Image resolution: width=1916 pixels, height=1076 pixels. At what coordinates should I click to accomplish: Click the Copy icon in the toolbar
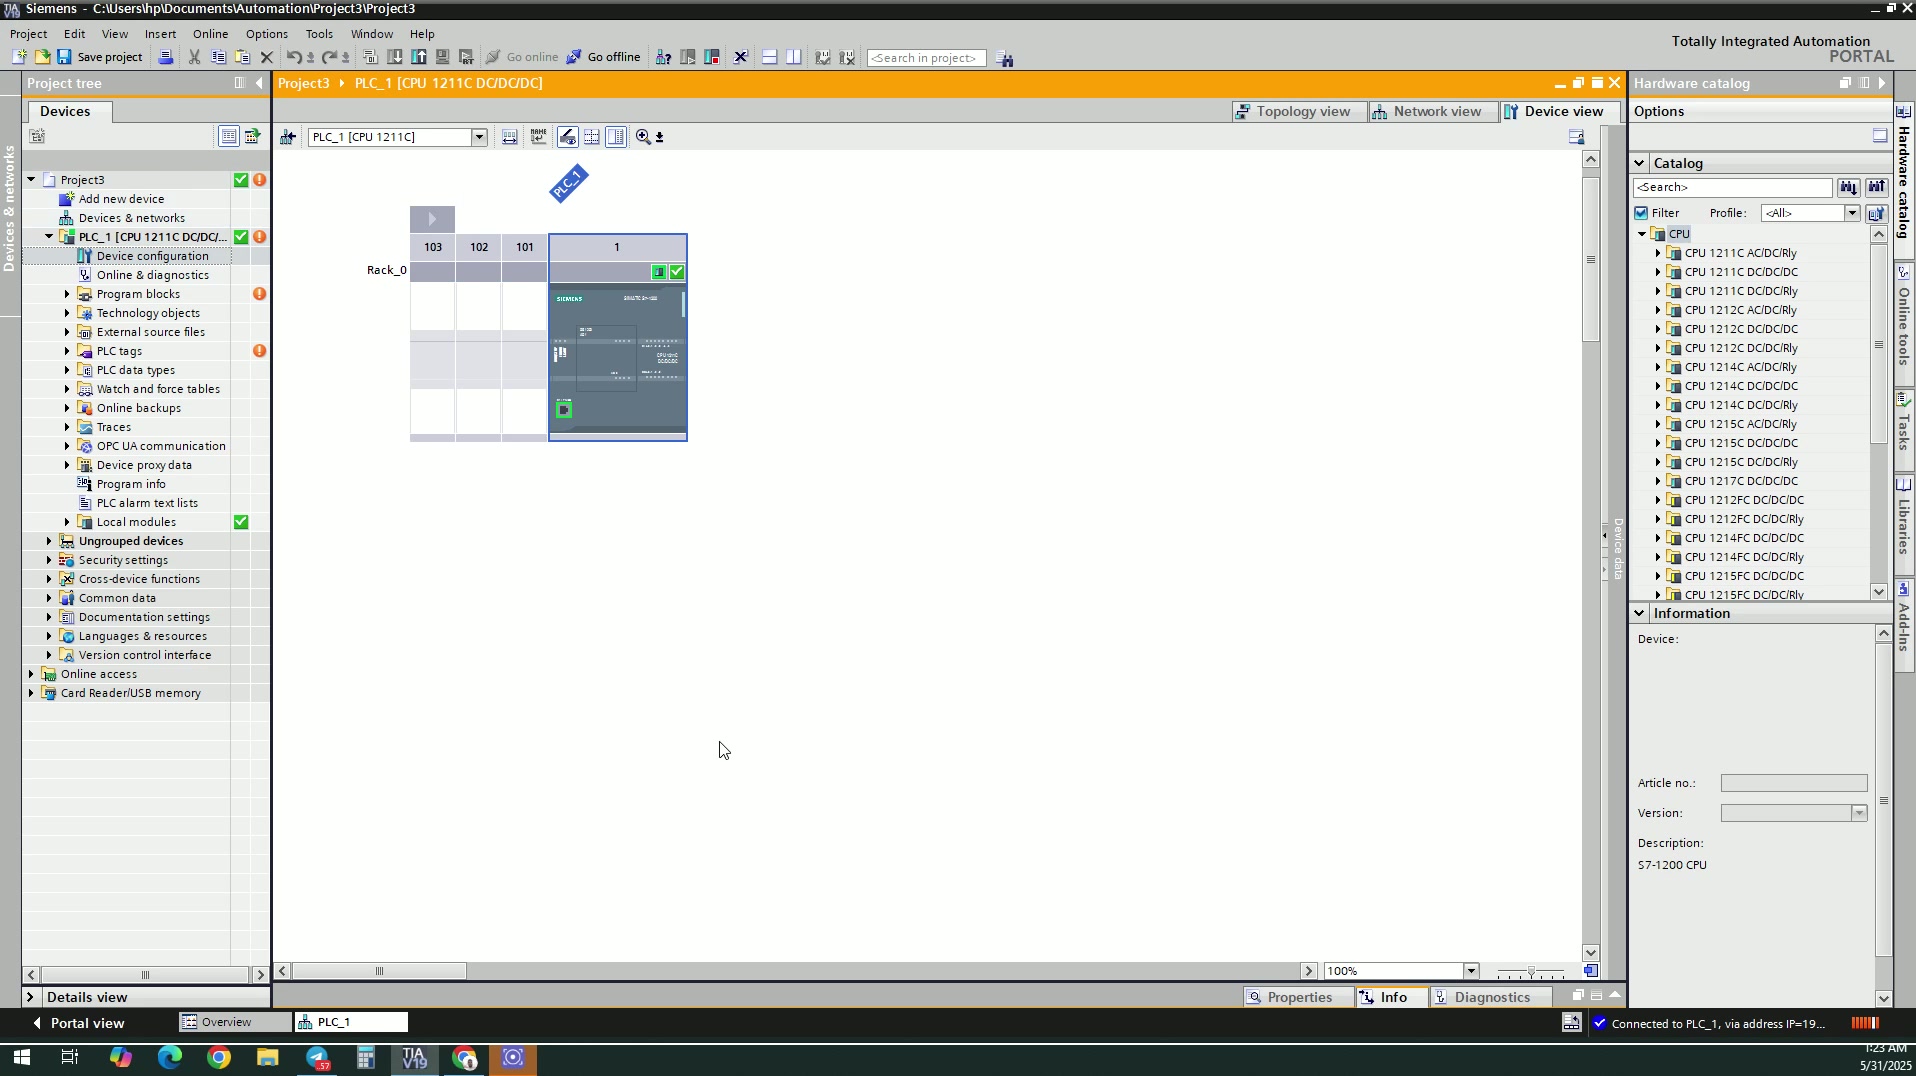218,57
